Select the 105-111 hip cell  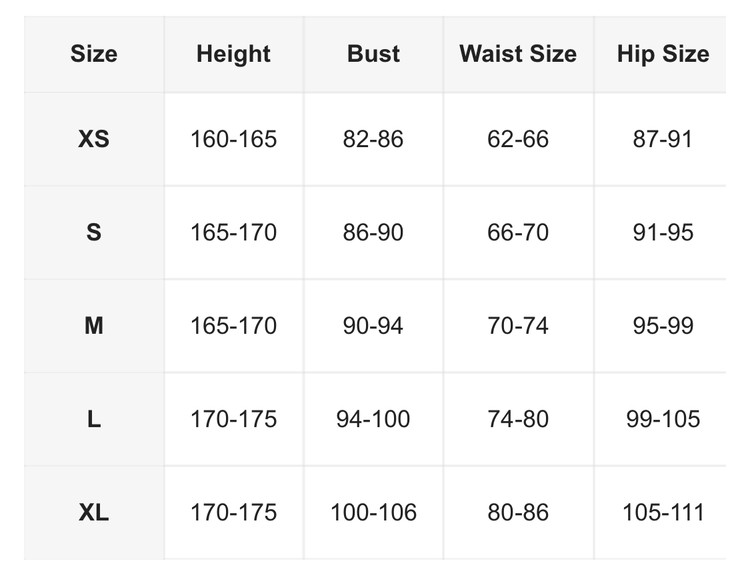coord(663,513)
